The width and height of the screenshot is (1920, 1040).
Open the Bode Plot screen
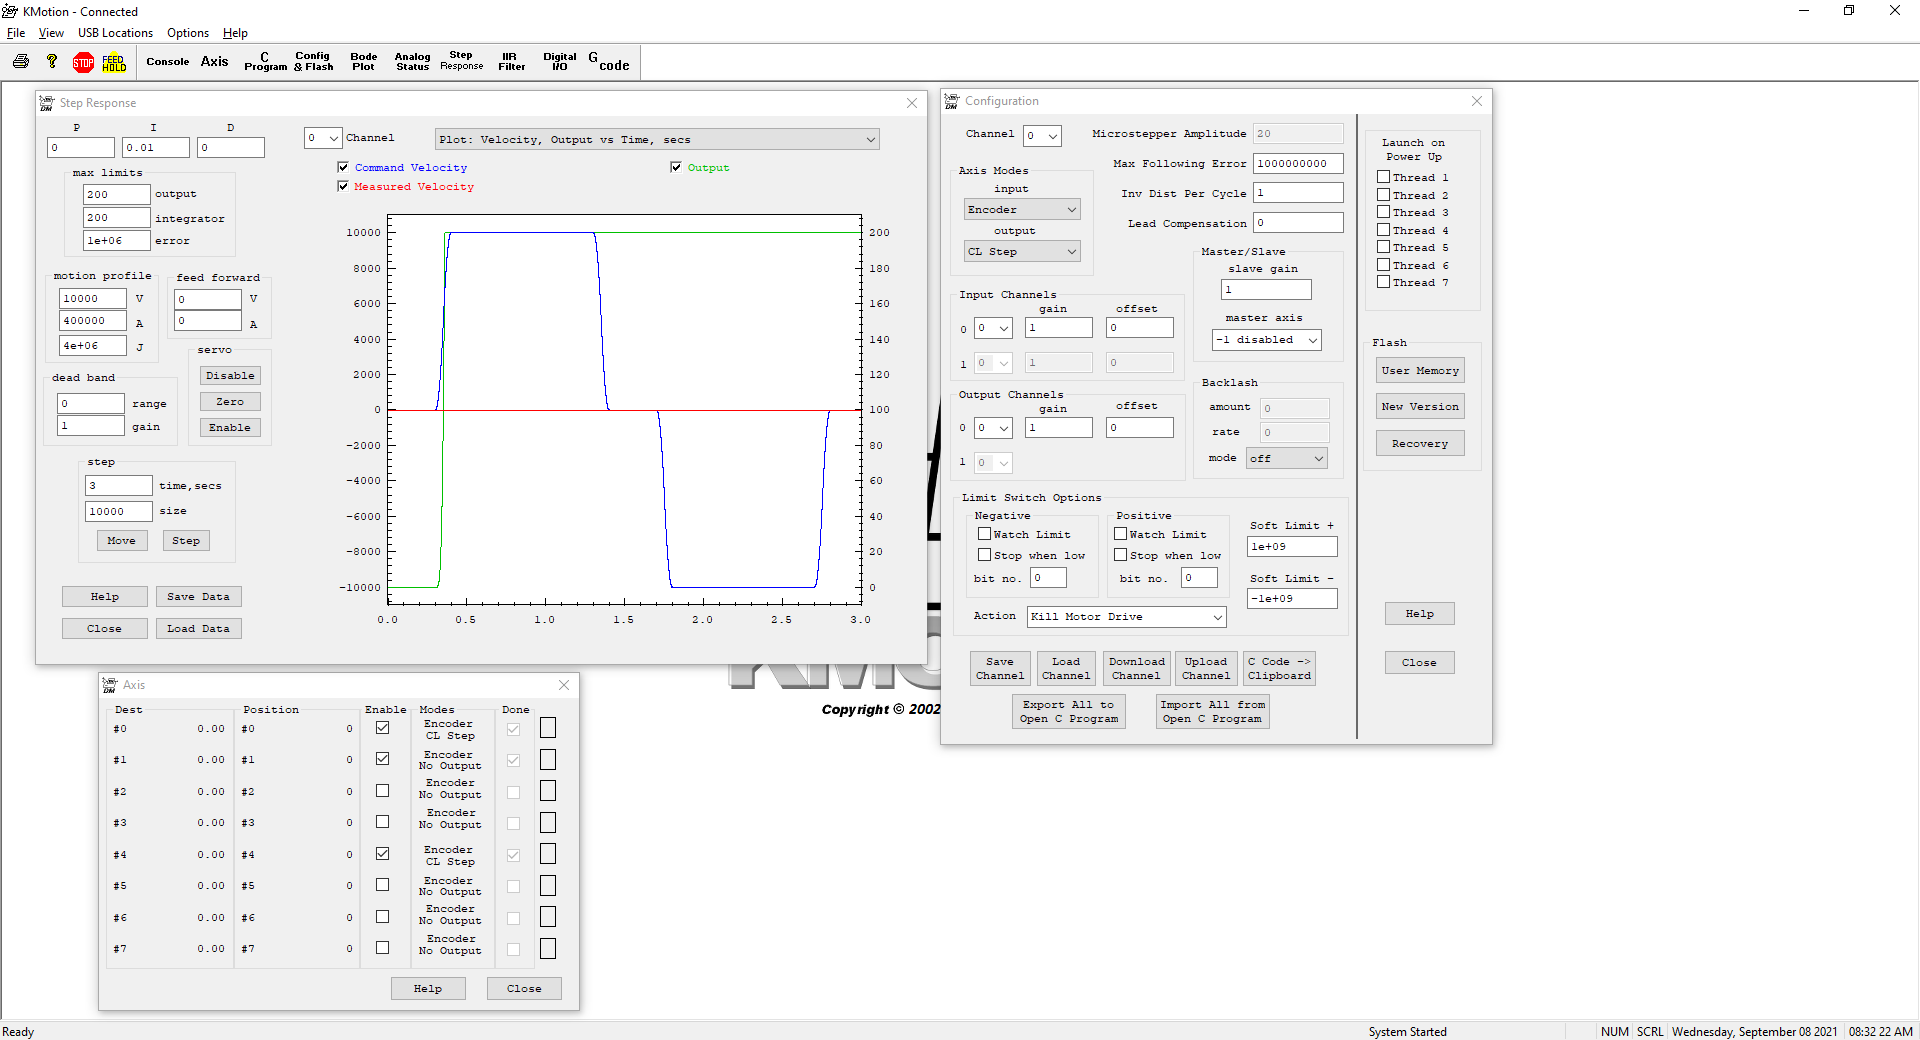click(363, 62)
